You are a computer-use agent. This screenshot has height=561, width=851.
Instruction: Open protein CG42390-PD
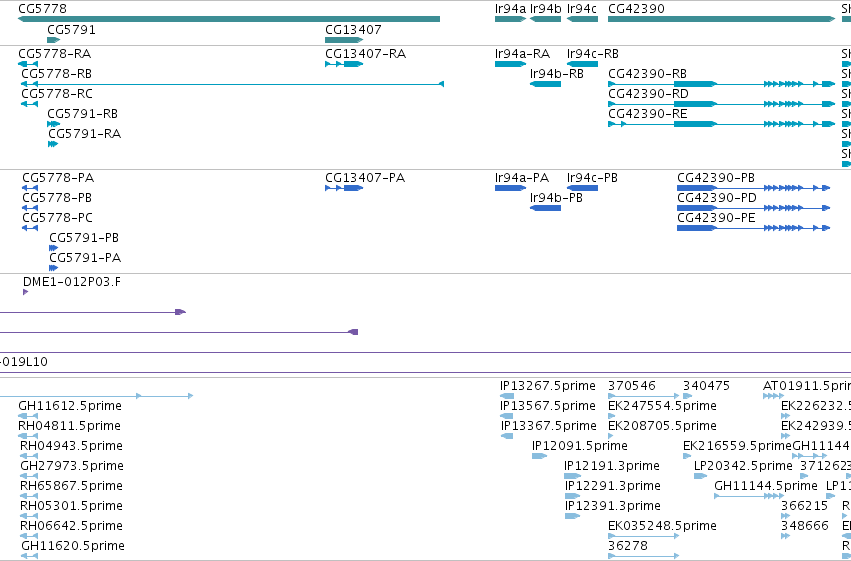coord(753,208)
